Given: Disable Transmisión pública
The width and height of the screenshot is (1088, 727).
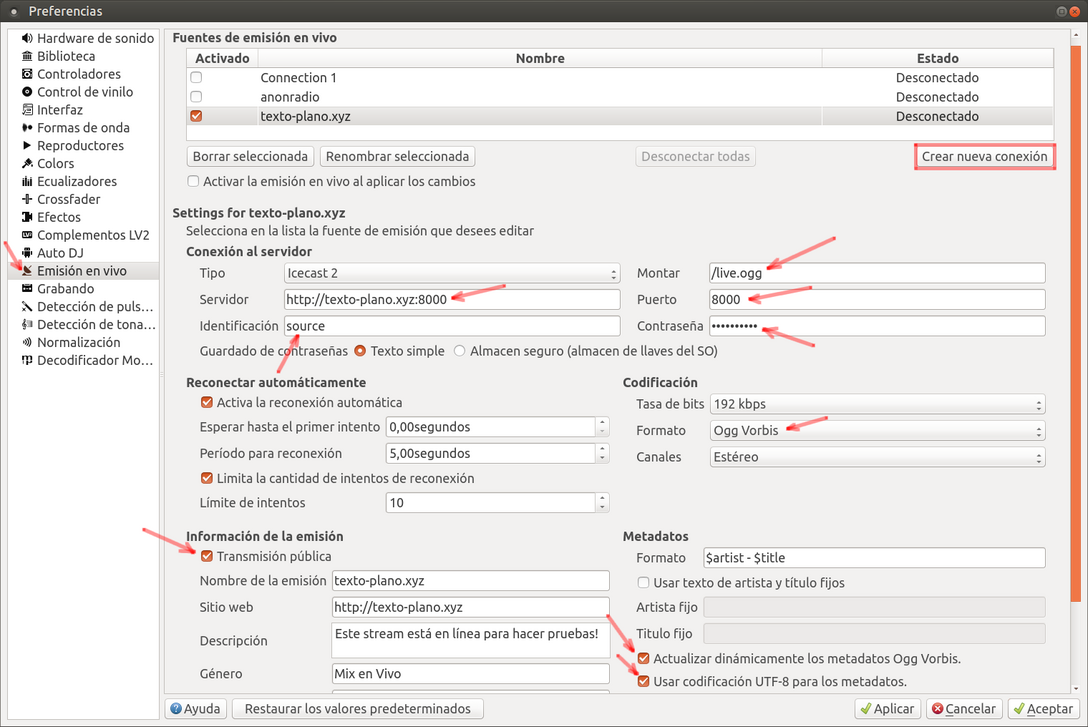Looking at the screenshot, I should [x=207, y=556].
